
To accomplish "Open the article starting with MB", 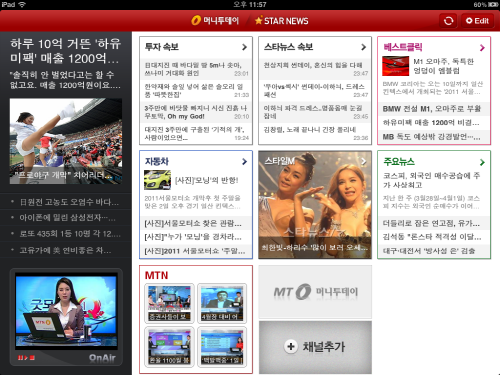I will pos(434,137).
